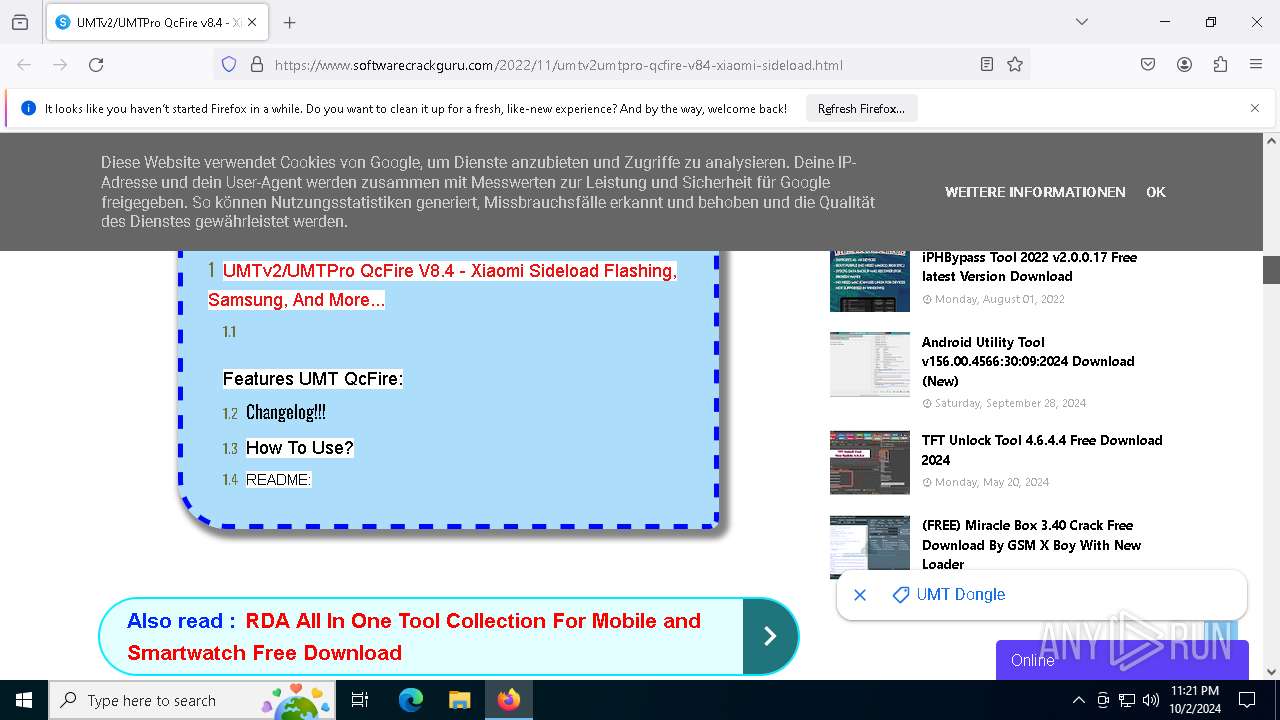1280x720 pixels.
Task: Go forward to next page
Action: (60, 64)
